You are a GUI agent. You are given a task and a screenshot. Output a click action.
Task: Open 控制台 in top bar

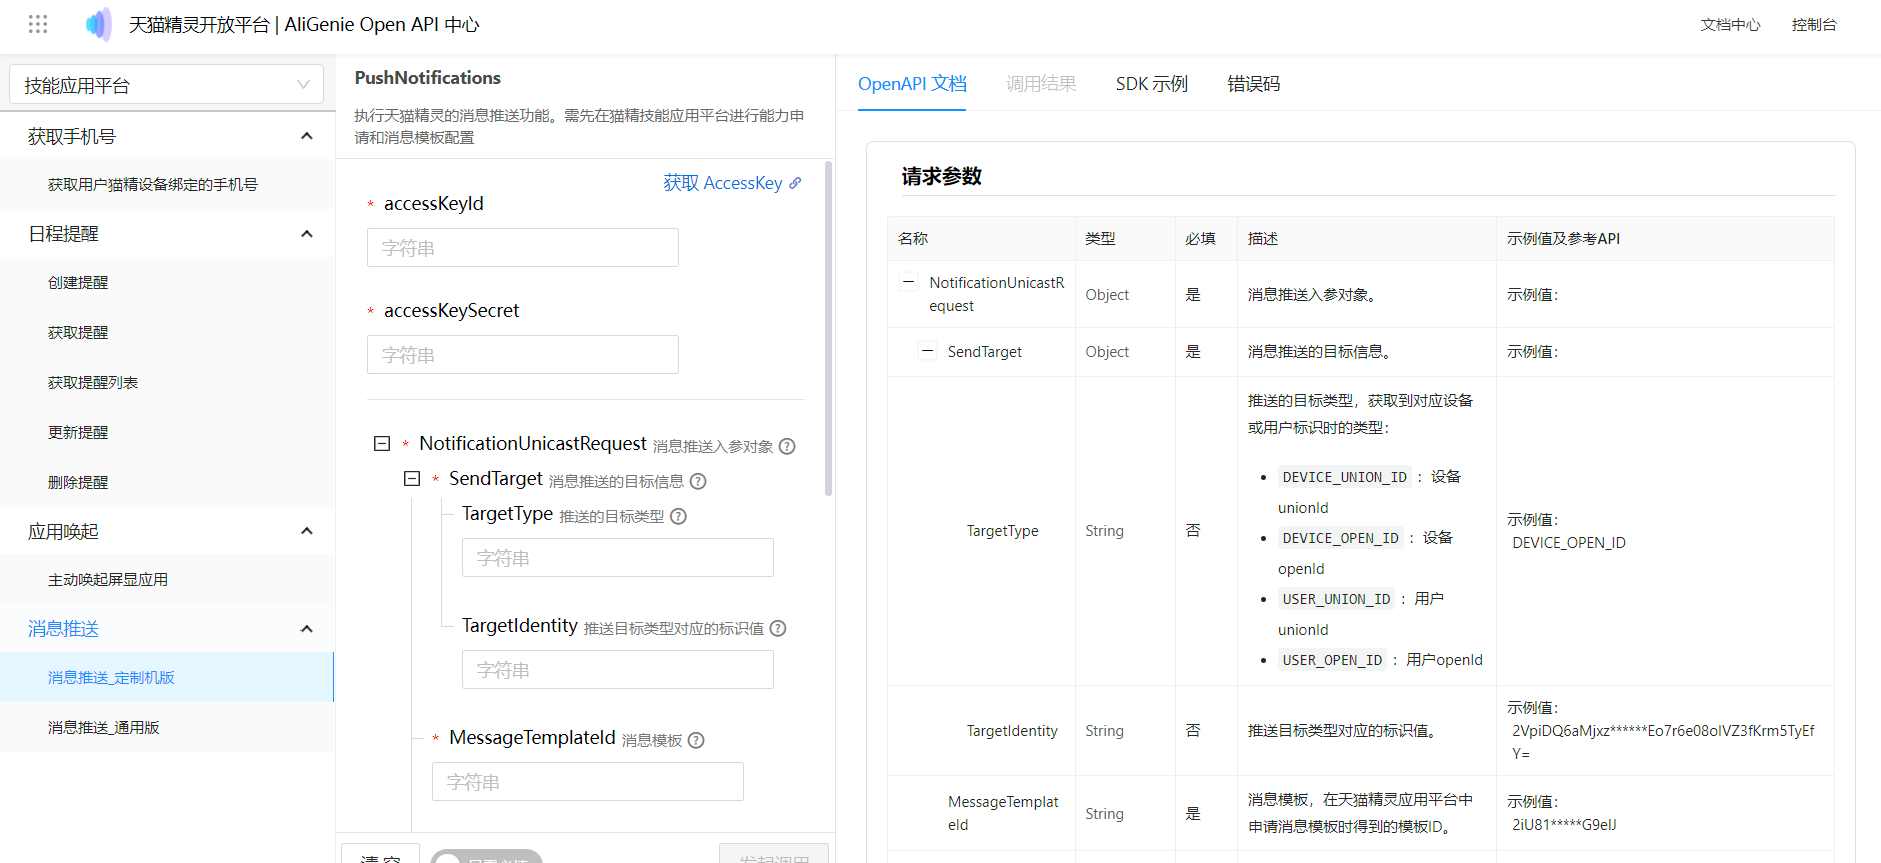[x=1814, y=25]
